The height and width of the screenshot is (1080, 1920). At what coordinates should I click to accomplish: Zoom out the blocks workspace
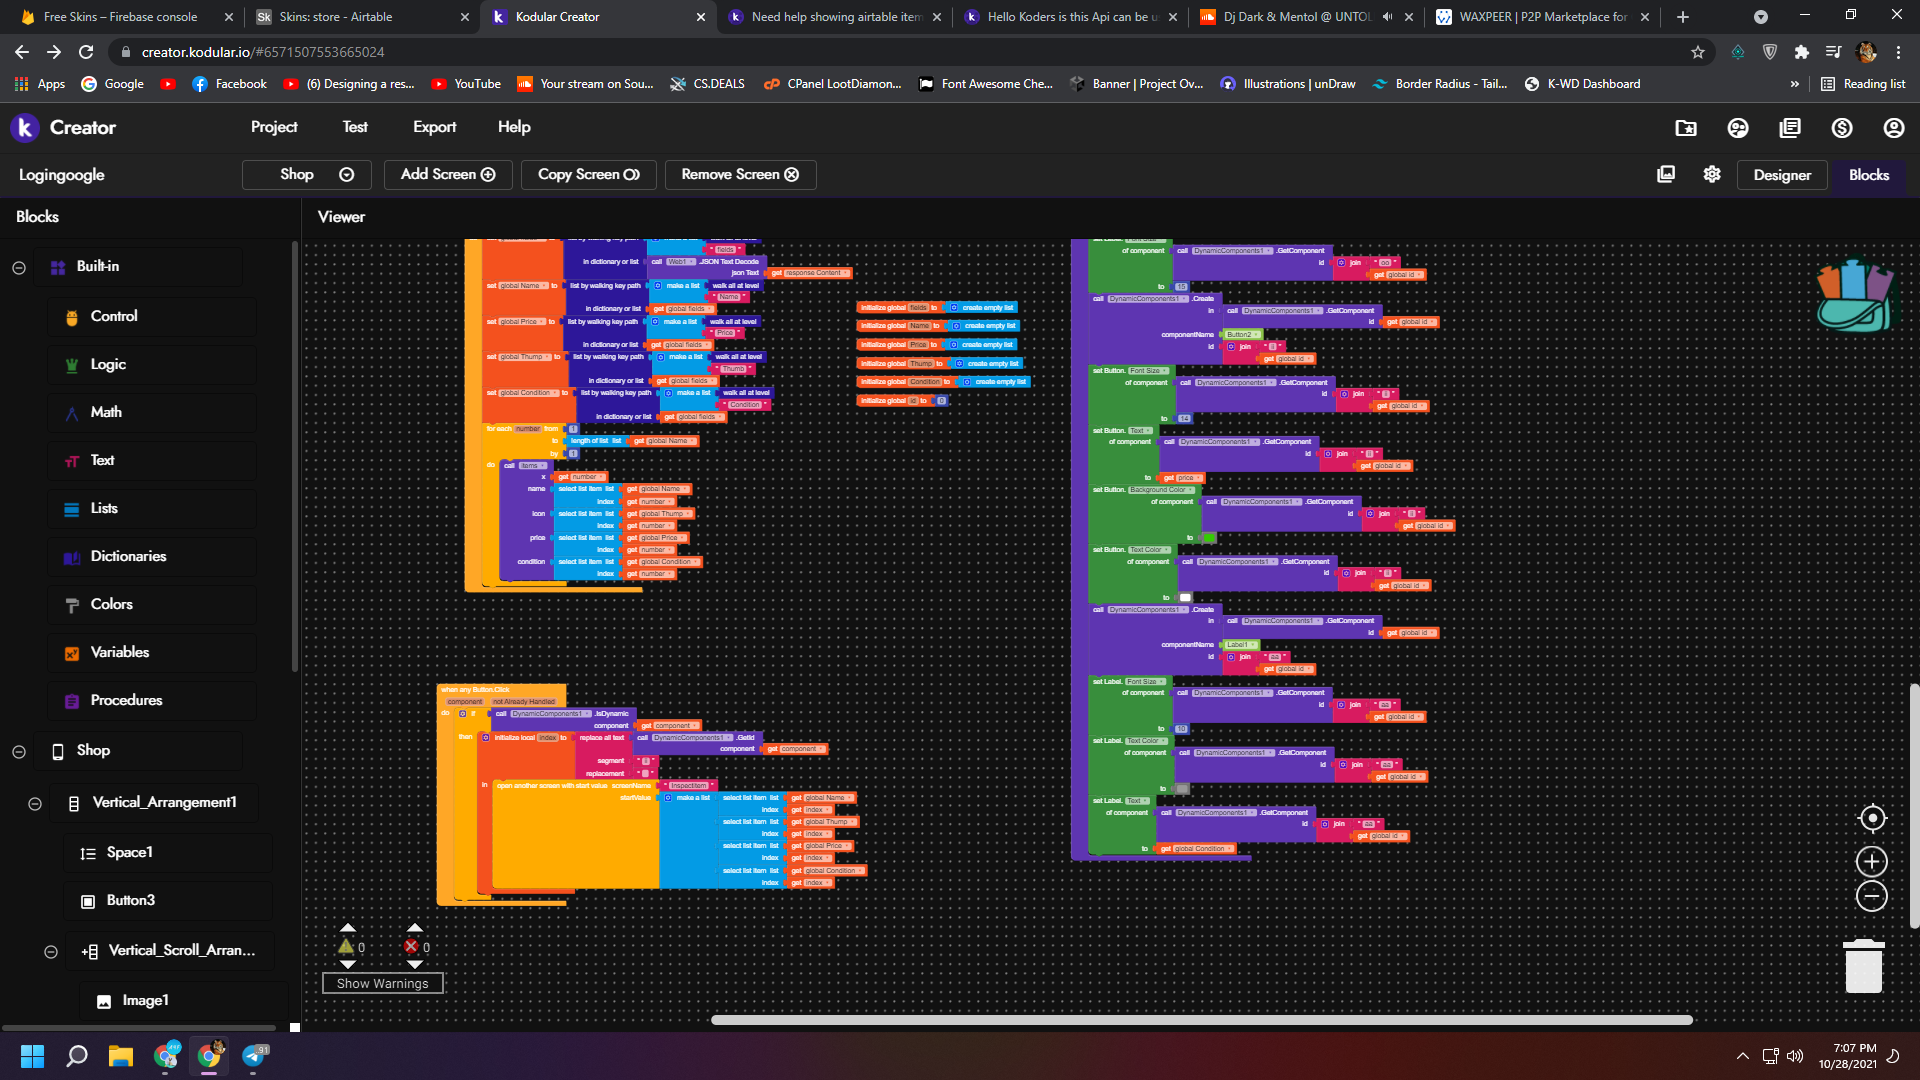(1872, 896)
